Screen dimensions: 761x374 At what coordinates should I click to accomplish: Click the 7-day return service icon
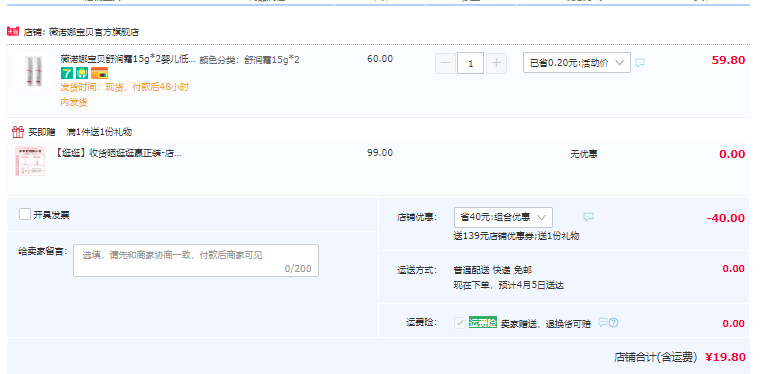(x=66, y=73)
